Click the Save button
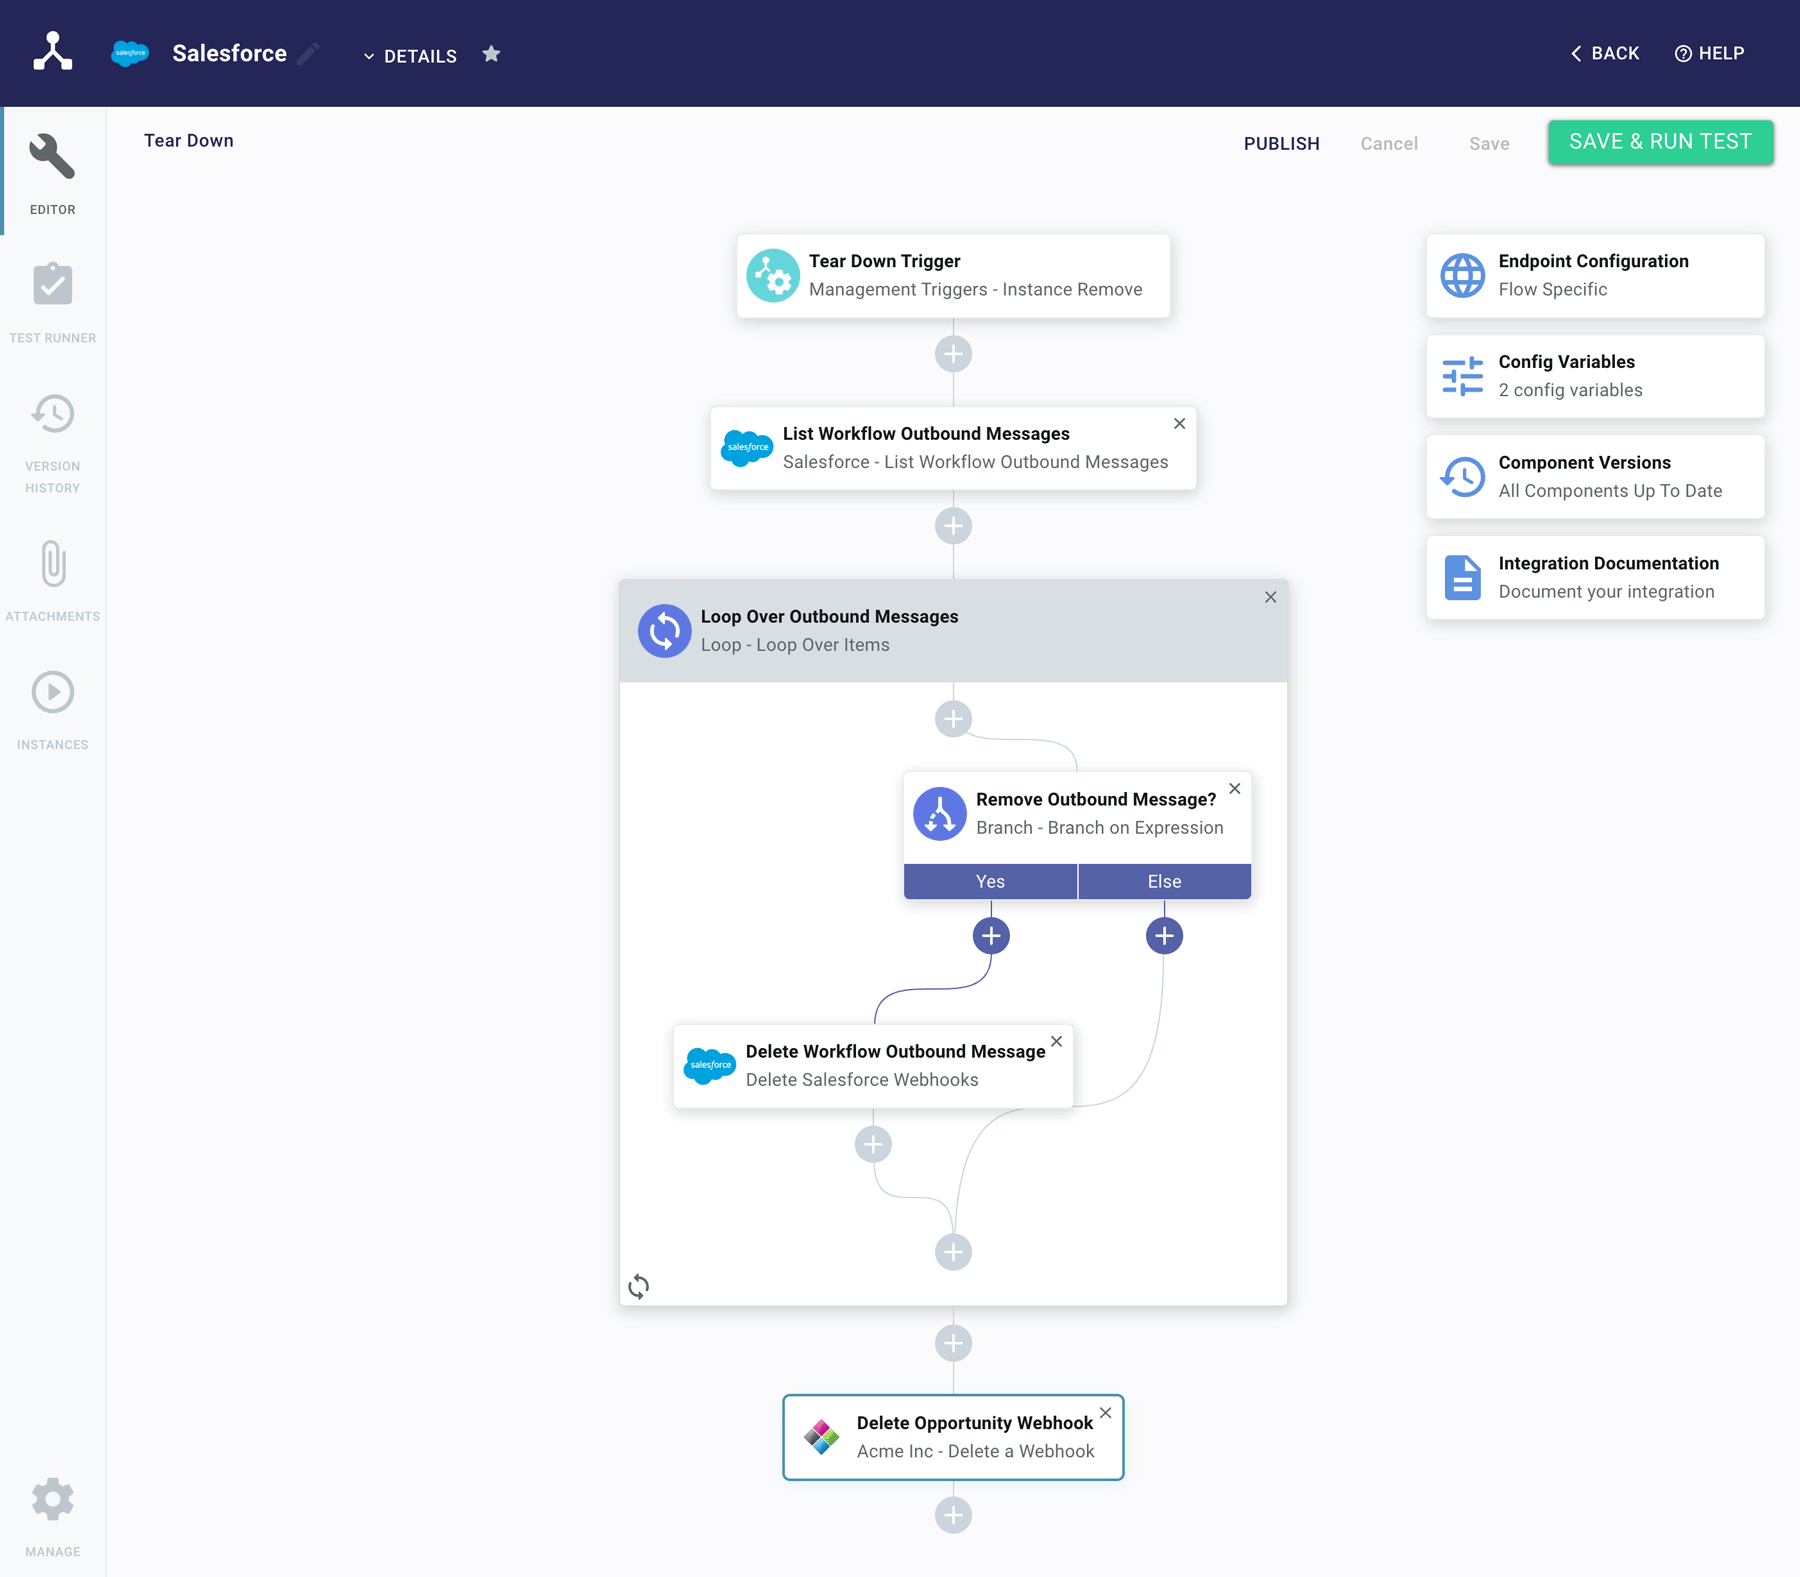Image resolution: width=1800 pixels, height=1577 pixels. [1489, 143]
